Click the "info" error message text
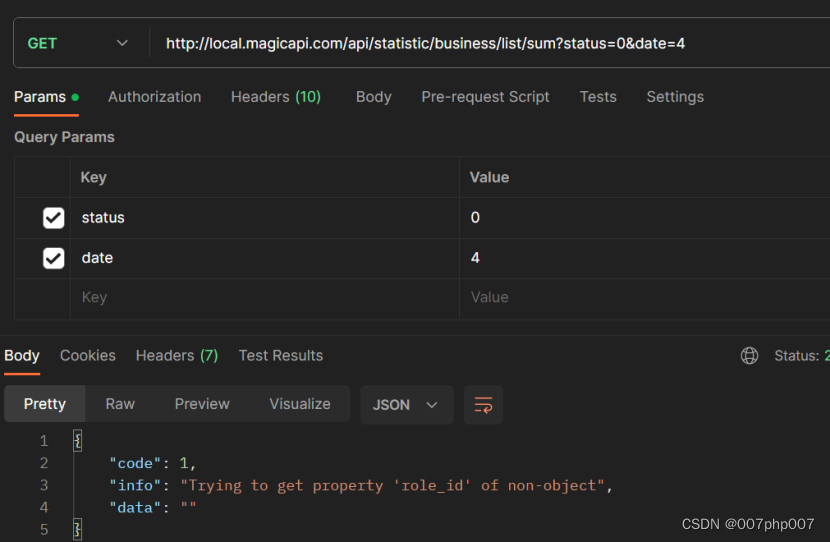 click(x=393, y=485)
